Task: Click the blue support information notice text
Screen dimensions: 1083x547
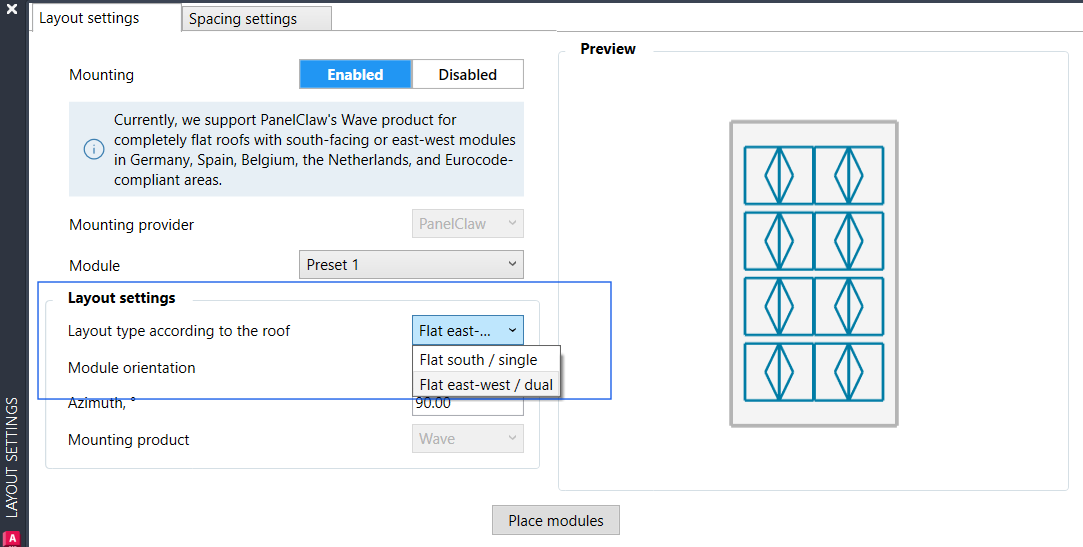Action: (x=315, y=149)
